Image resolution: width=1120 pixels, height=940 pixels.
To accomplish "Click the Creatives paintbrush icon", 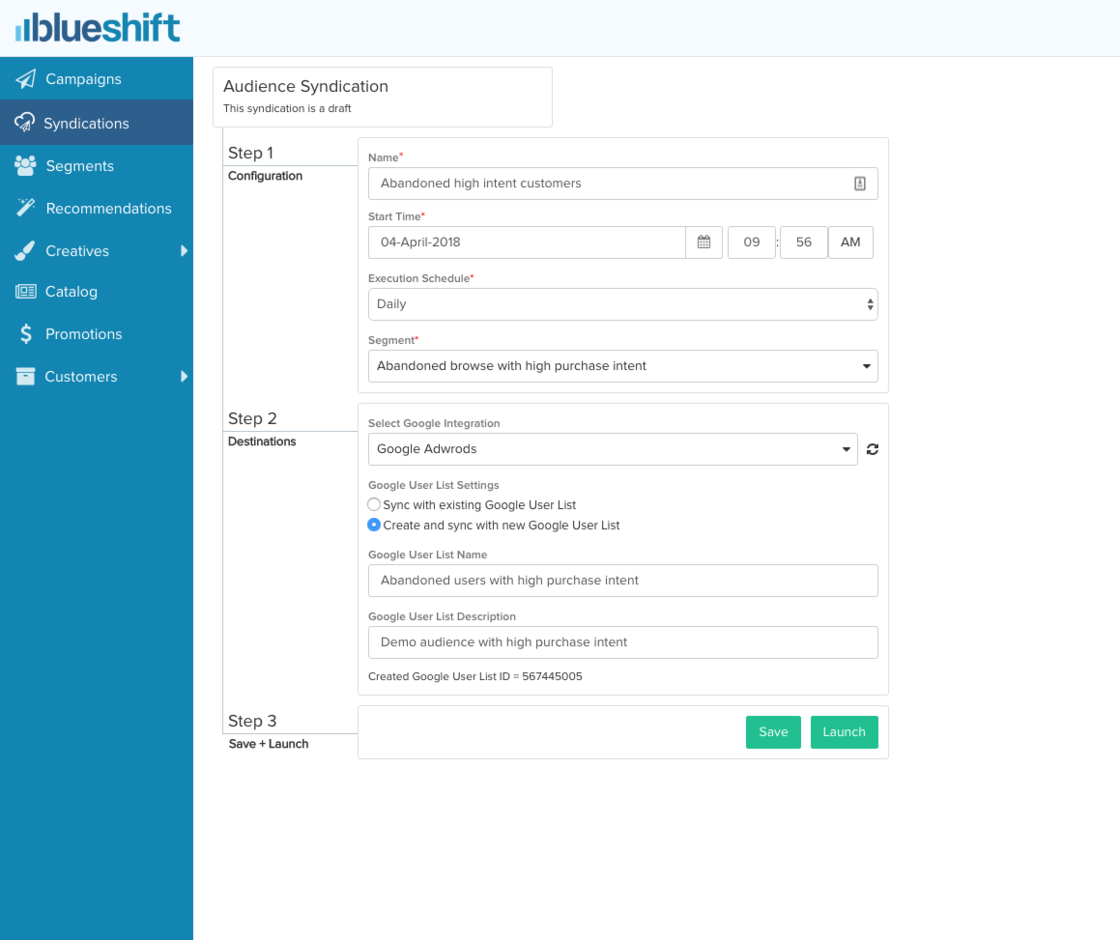I will pyautogui.click(x=25, y=251).
